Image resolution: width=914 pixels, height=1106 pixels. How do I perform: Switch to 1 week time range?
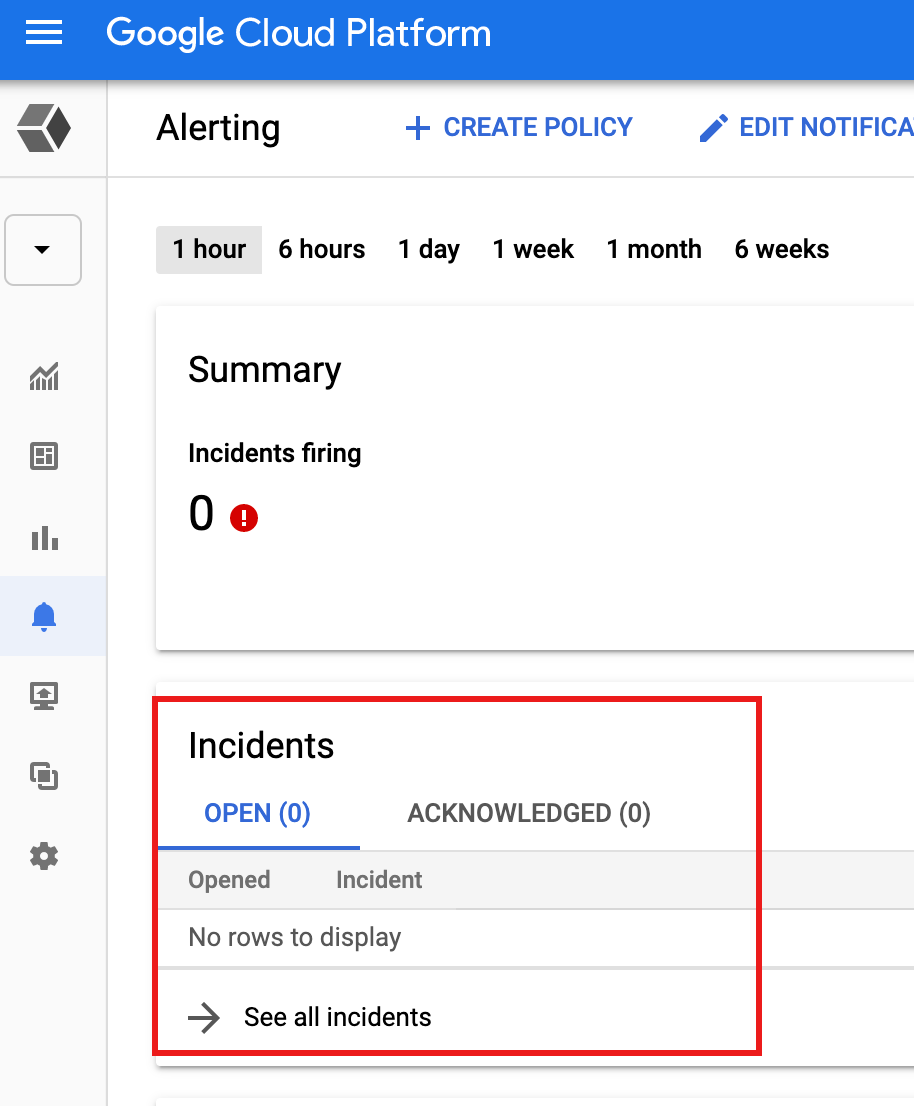[x=533, y=249]
